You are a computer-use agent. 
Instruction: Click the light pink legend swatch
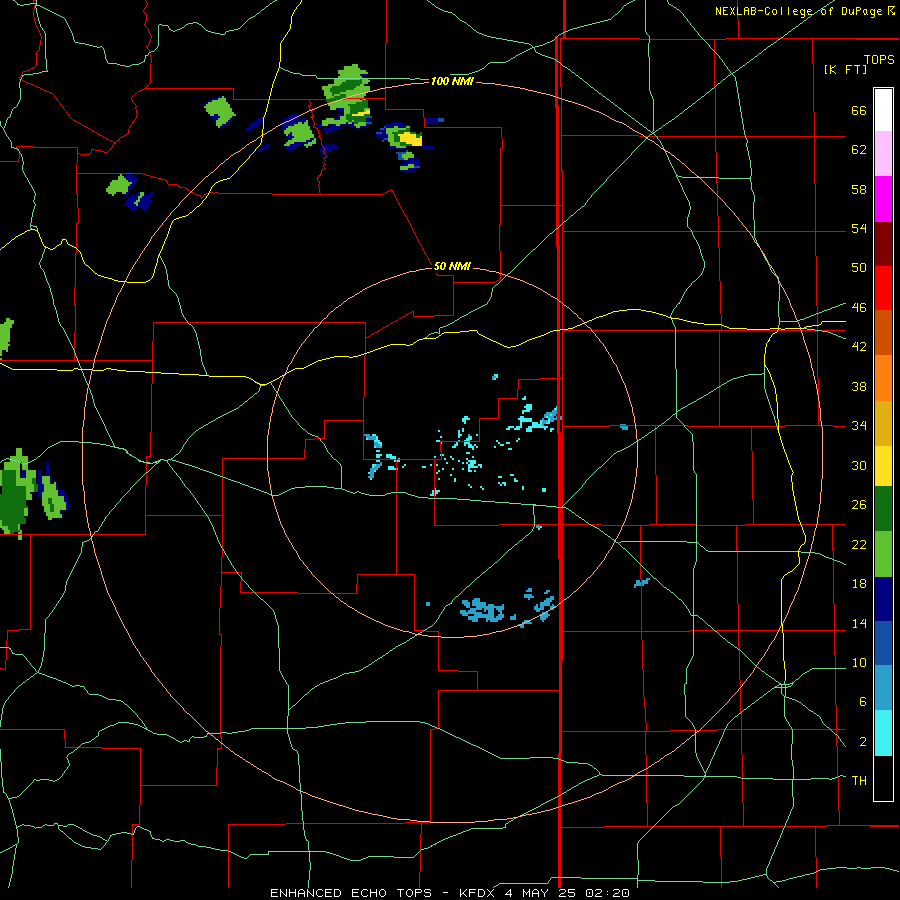click(883, 153)
